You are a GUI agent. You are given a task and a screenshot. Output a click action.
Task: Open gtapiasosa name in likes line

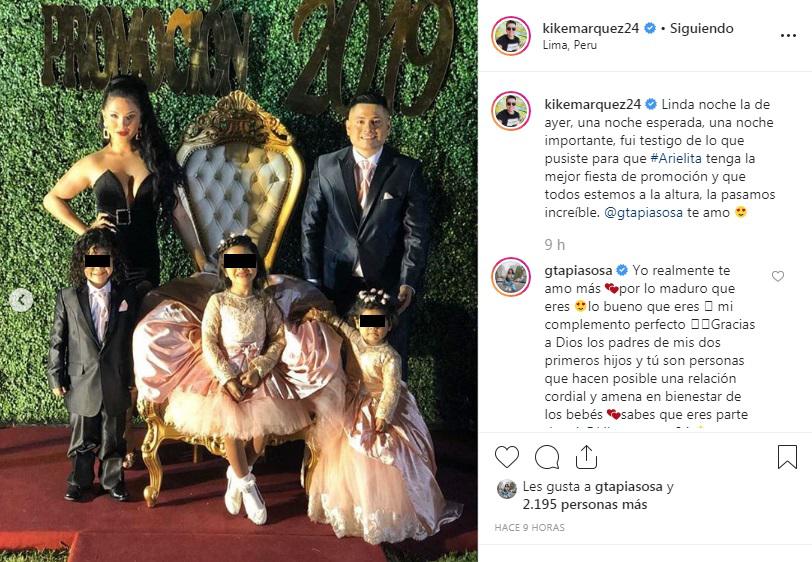pos(629,486)
